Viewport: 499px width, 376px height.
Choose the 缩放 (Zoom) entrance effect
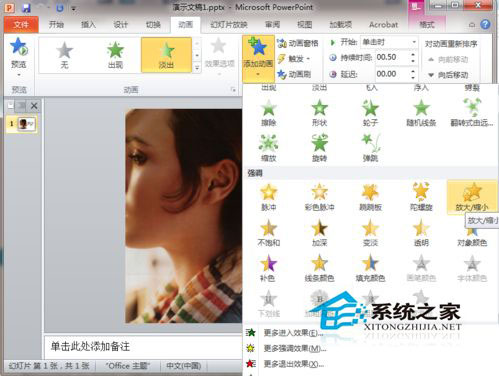[269, 148]
